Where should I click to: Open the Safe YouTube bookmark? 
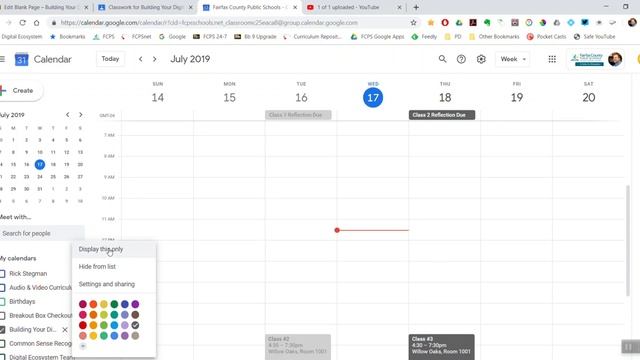pyautogui.click(x=594, y=37)
